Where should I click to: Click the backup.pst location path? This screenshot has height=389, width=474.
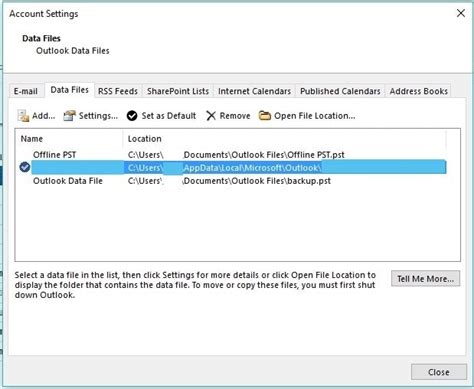(229, 181)
